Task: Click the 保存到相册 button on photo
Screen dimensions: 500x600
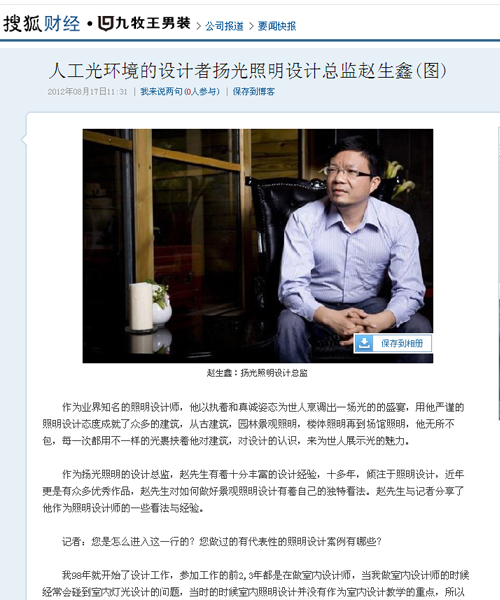Action: coord(393,343)
